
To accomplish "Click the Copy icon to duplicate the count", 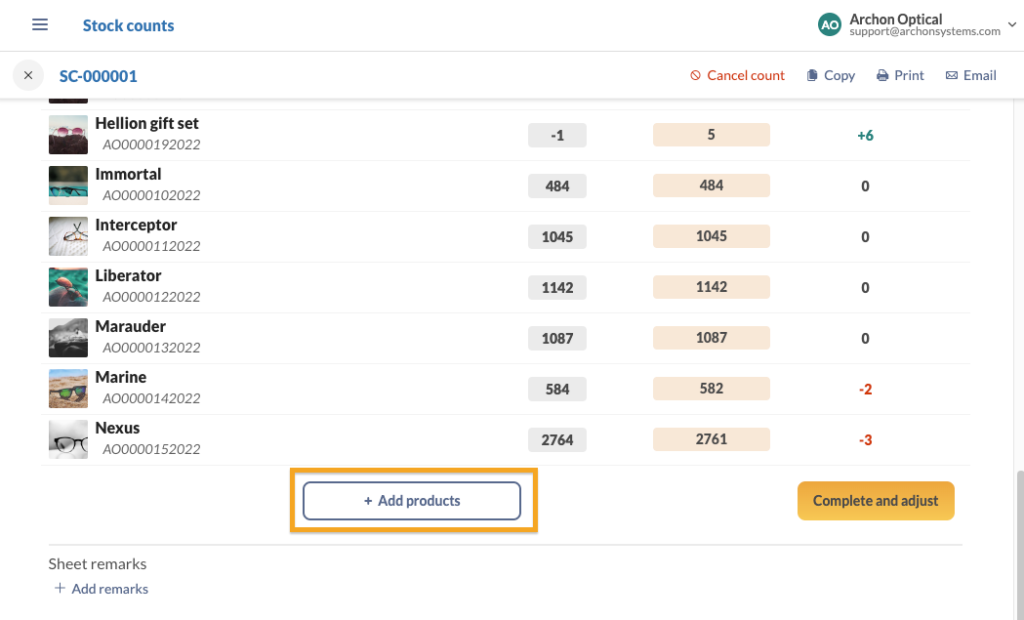I will (812, 75).
